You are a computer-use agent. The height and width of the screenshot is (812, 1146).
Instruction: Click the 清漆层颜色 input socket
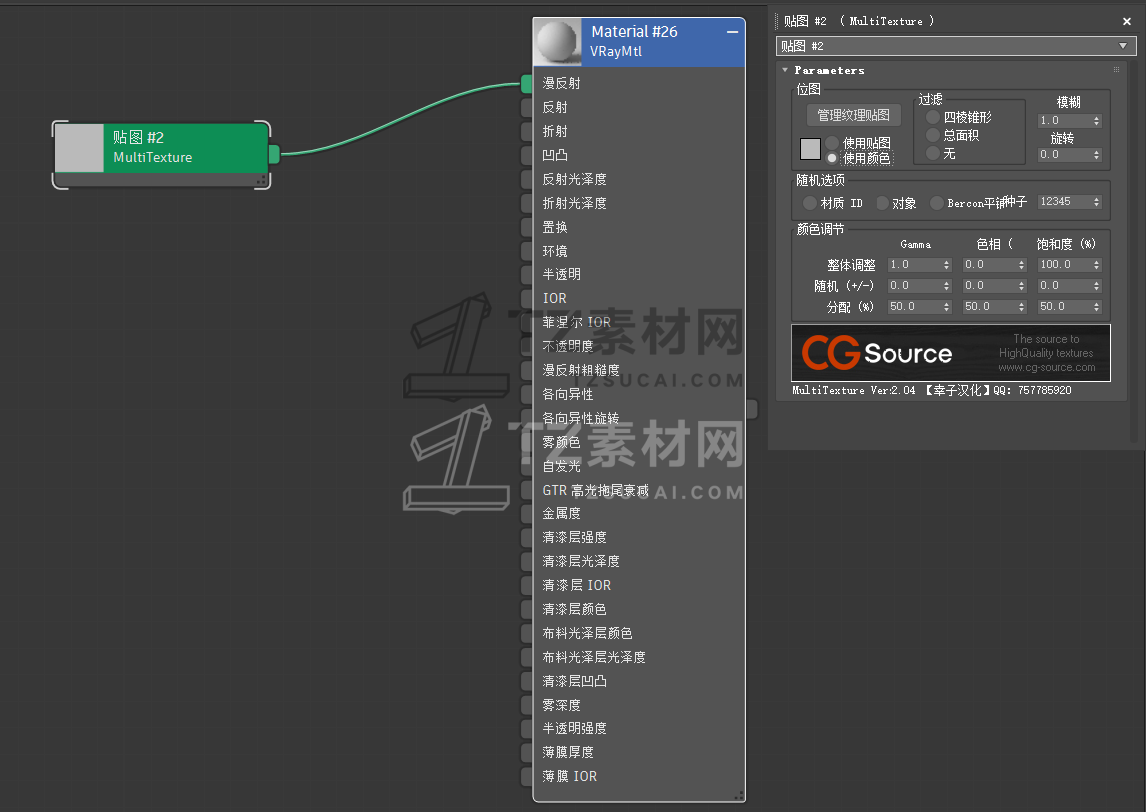526,610
